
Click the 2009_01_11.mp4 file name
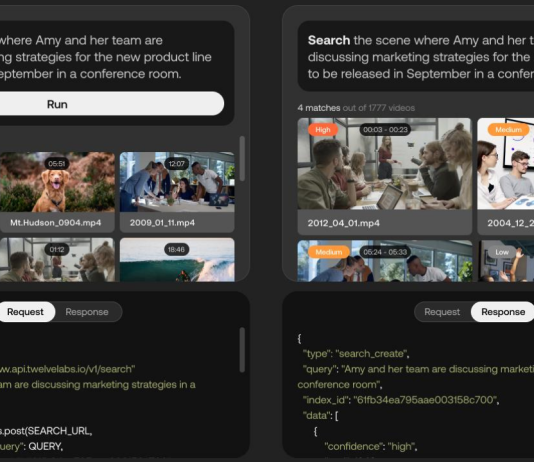162,223
